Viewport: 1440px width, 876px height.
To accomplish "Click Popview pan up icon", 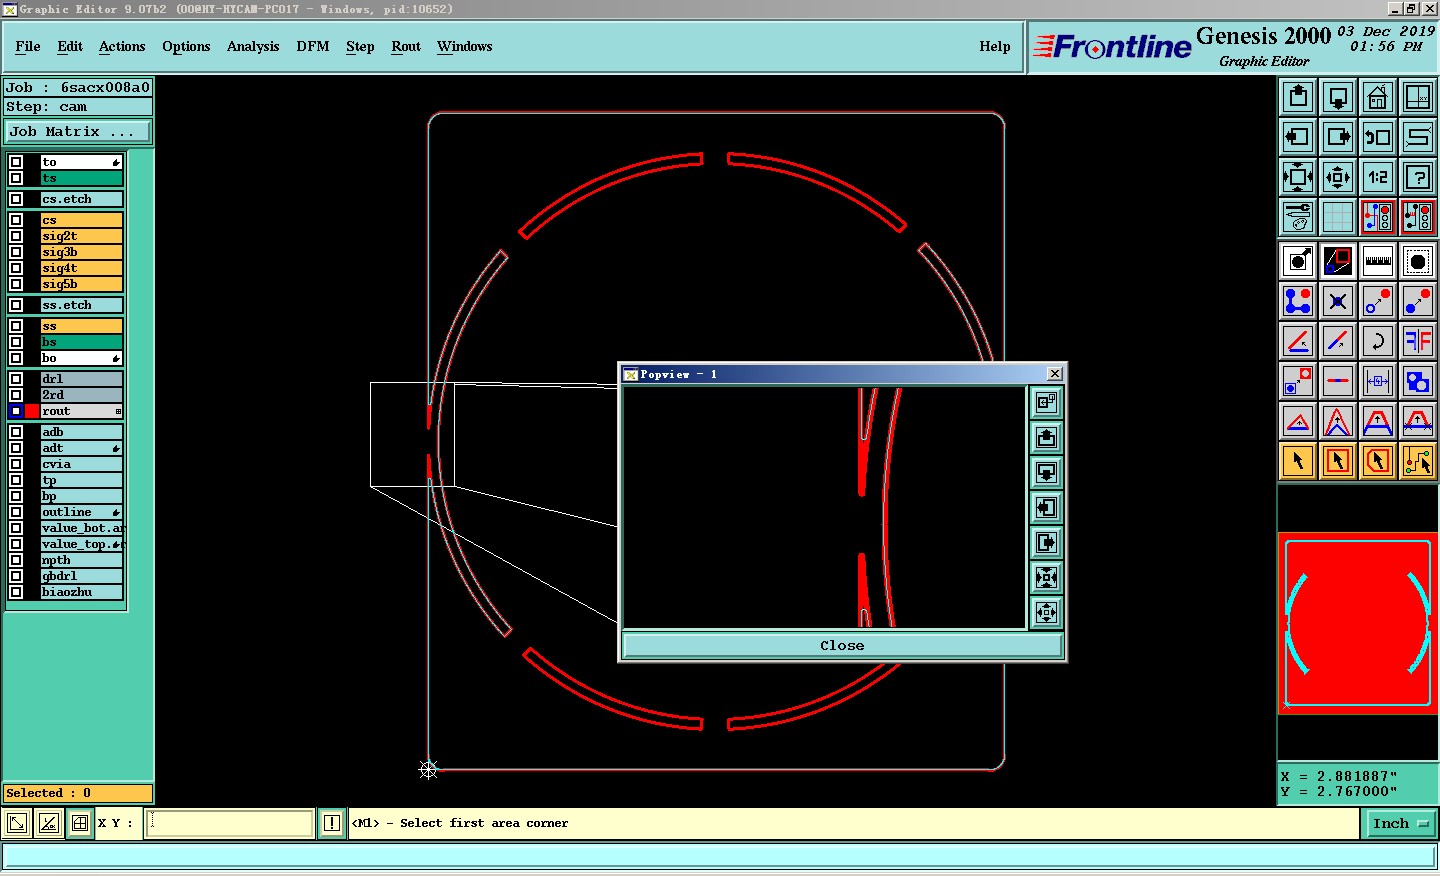I will pyautogui.click(x=1046, y=438).
